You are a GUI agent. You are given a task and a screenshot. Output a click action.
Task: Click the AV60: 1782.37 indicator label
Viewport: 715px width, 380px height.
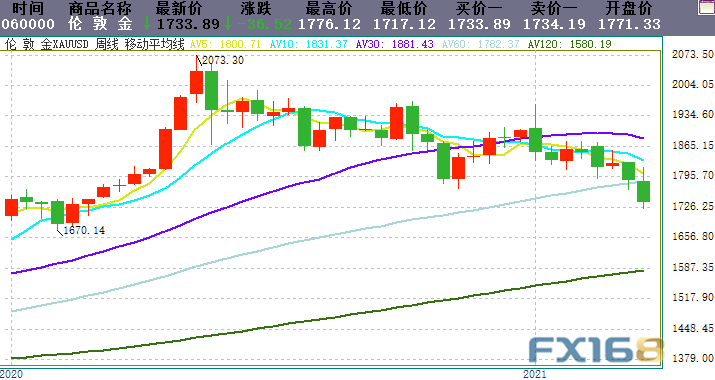(481, 44)
